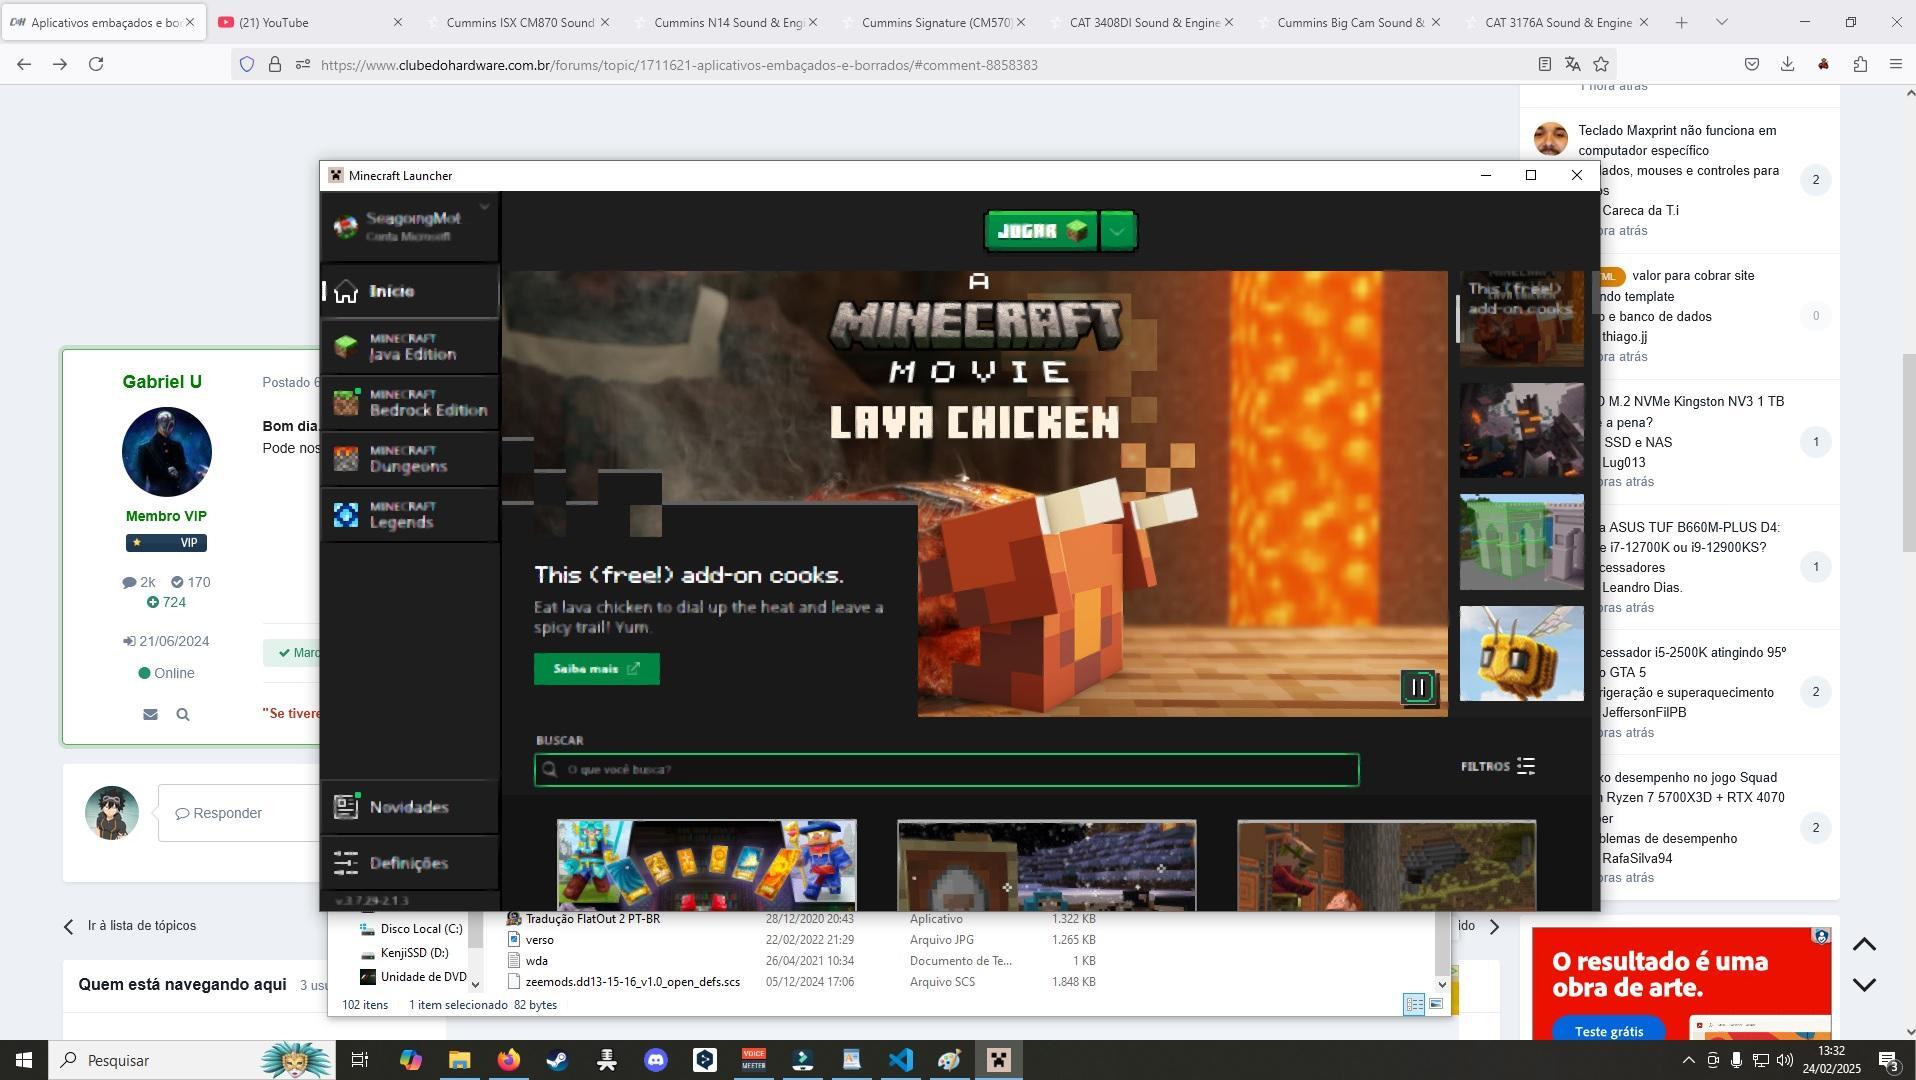
Task: Open 'Teclado Maxprint não funciona' topic link
Action: coord(1677,140)
